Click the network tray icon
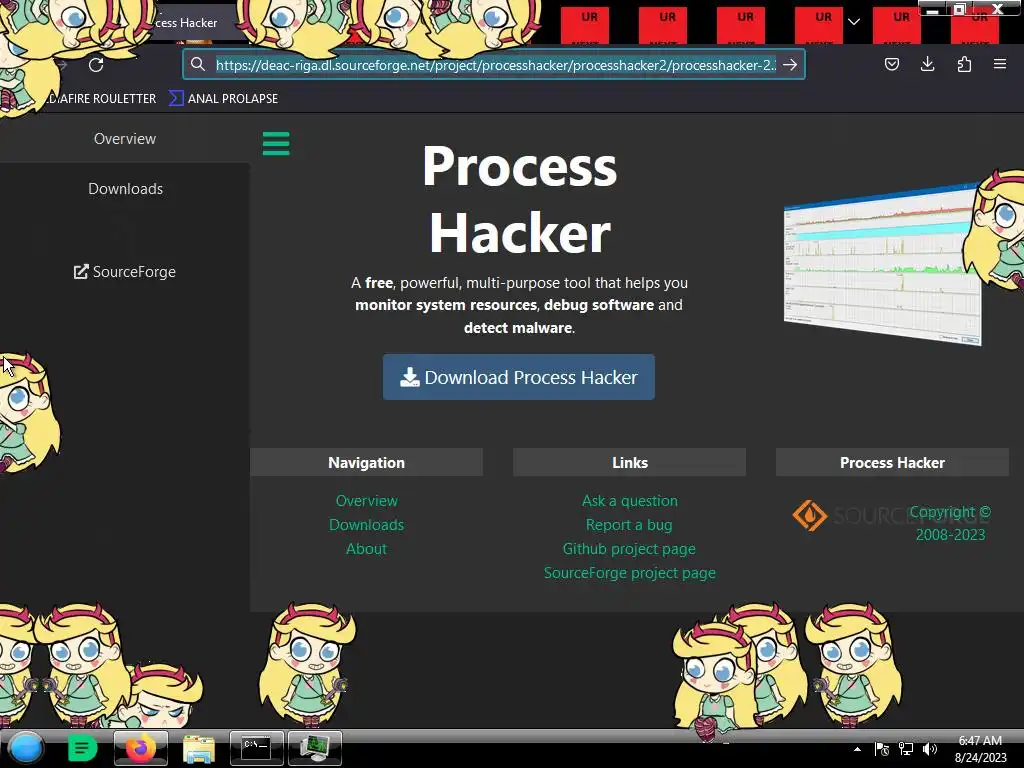This screenshot has height=768, width=1024. (x=906, y=749)
